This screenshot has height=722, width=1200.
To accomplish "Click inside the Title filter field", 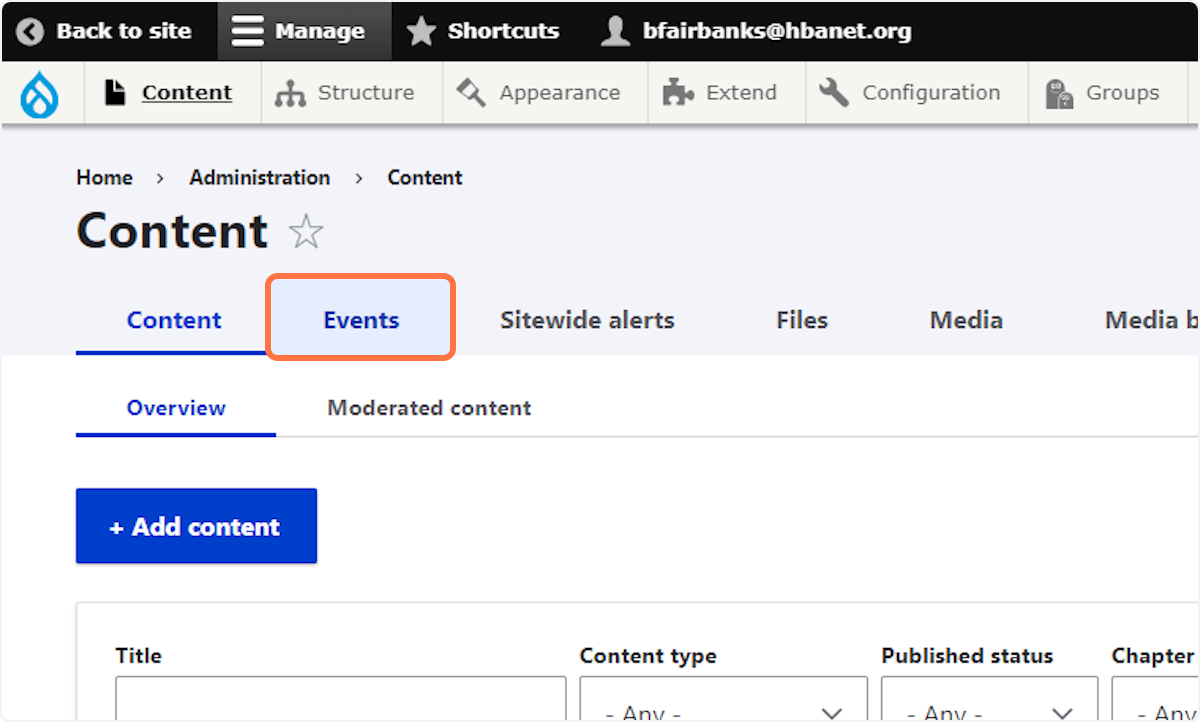I will pos(340,700).
